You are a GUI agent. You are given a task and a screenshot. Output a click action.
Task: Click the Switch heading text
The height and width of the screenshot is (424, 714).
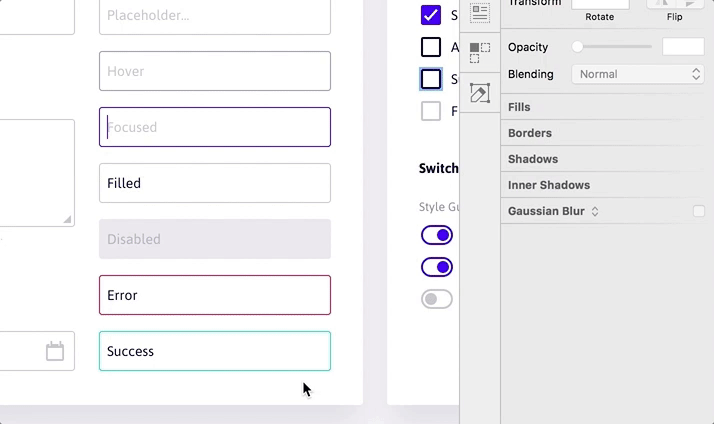[439, 169]
